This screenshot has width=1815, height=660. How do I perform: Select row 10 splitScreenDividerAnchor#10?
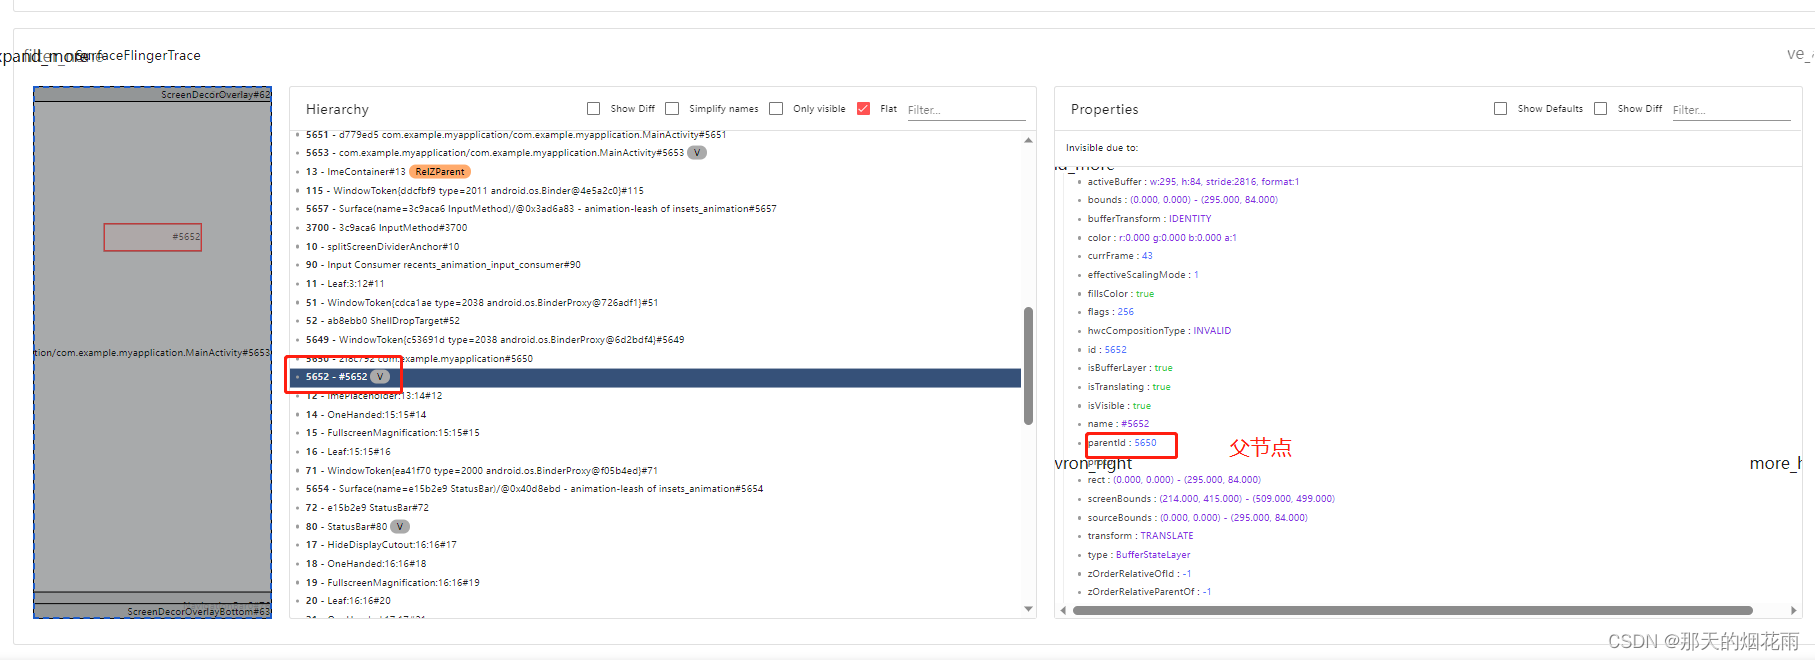(383, 247)
